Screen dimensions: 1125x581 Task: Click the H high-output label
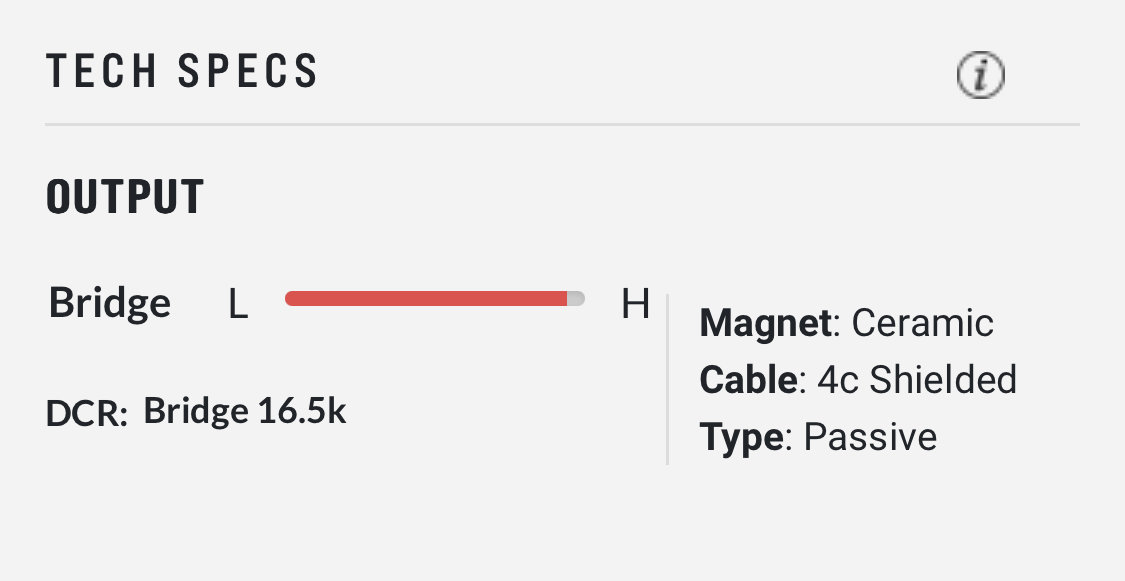coord(635,304)
